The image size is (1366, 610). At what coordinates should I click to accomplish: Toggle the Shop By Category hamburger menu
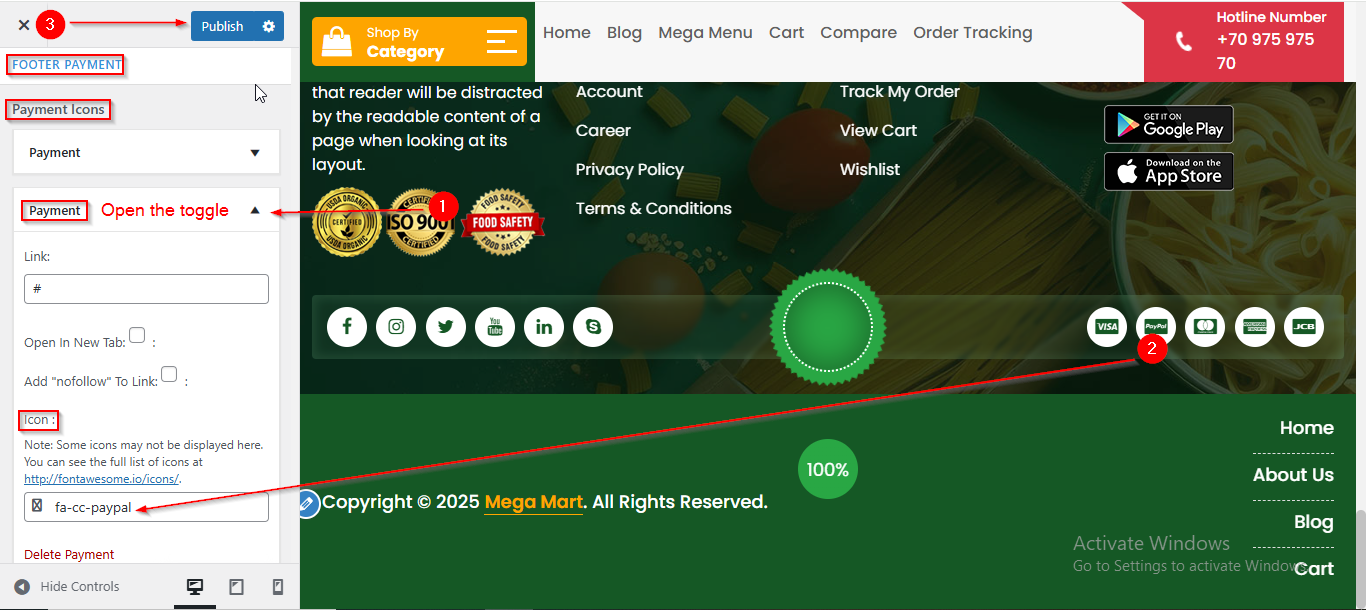point(501,41)
